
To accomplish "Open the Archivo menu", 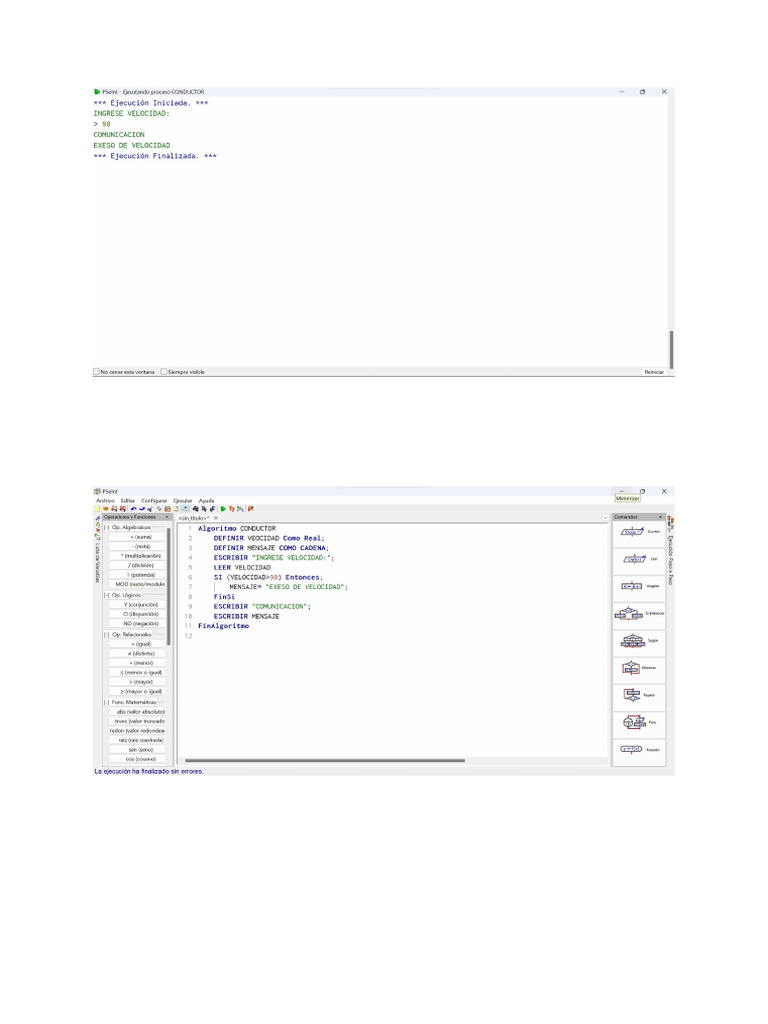I will click(x=105, y=501).
